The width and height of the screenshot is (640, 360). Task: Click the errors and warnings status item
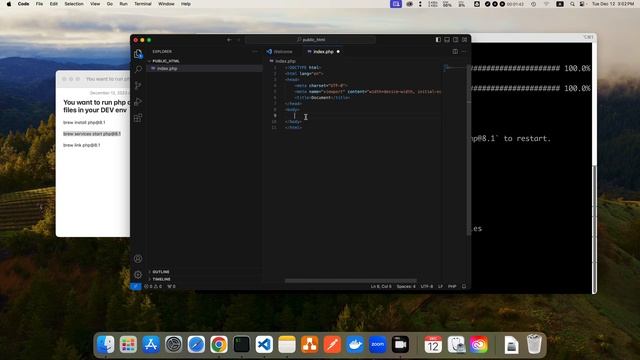click(153, 287)
